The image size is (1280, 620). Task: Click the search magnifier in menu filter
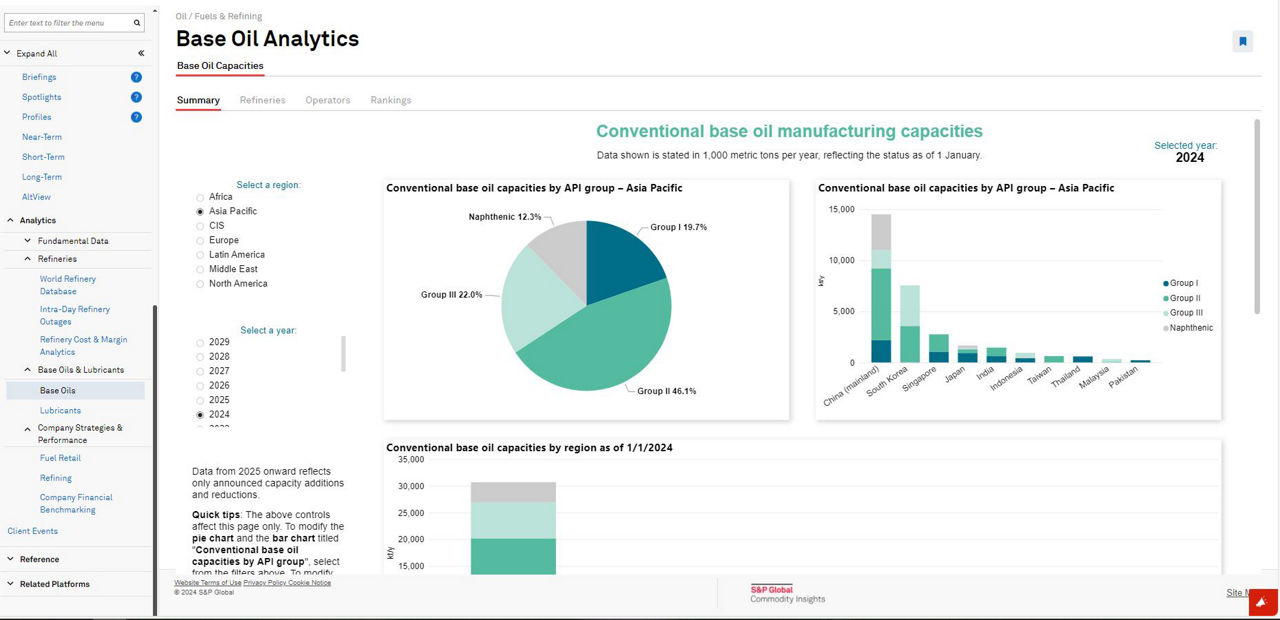pyautogui.click(x=137, y=22)
